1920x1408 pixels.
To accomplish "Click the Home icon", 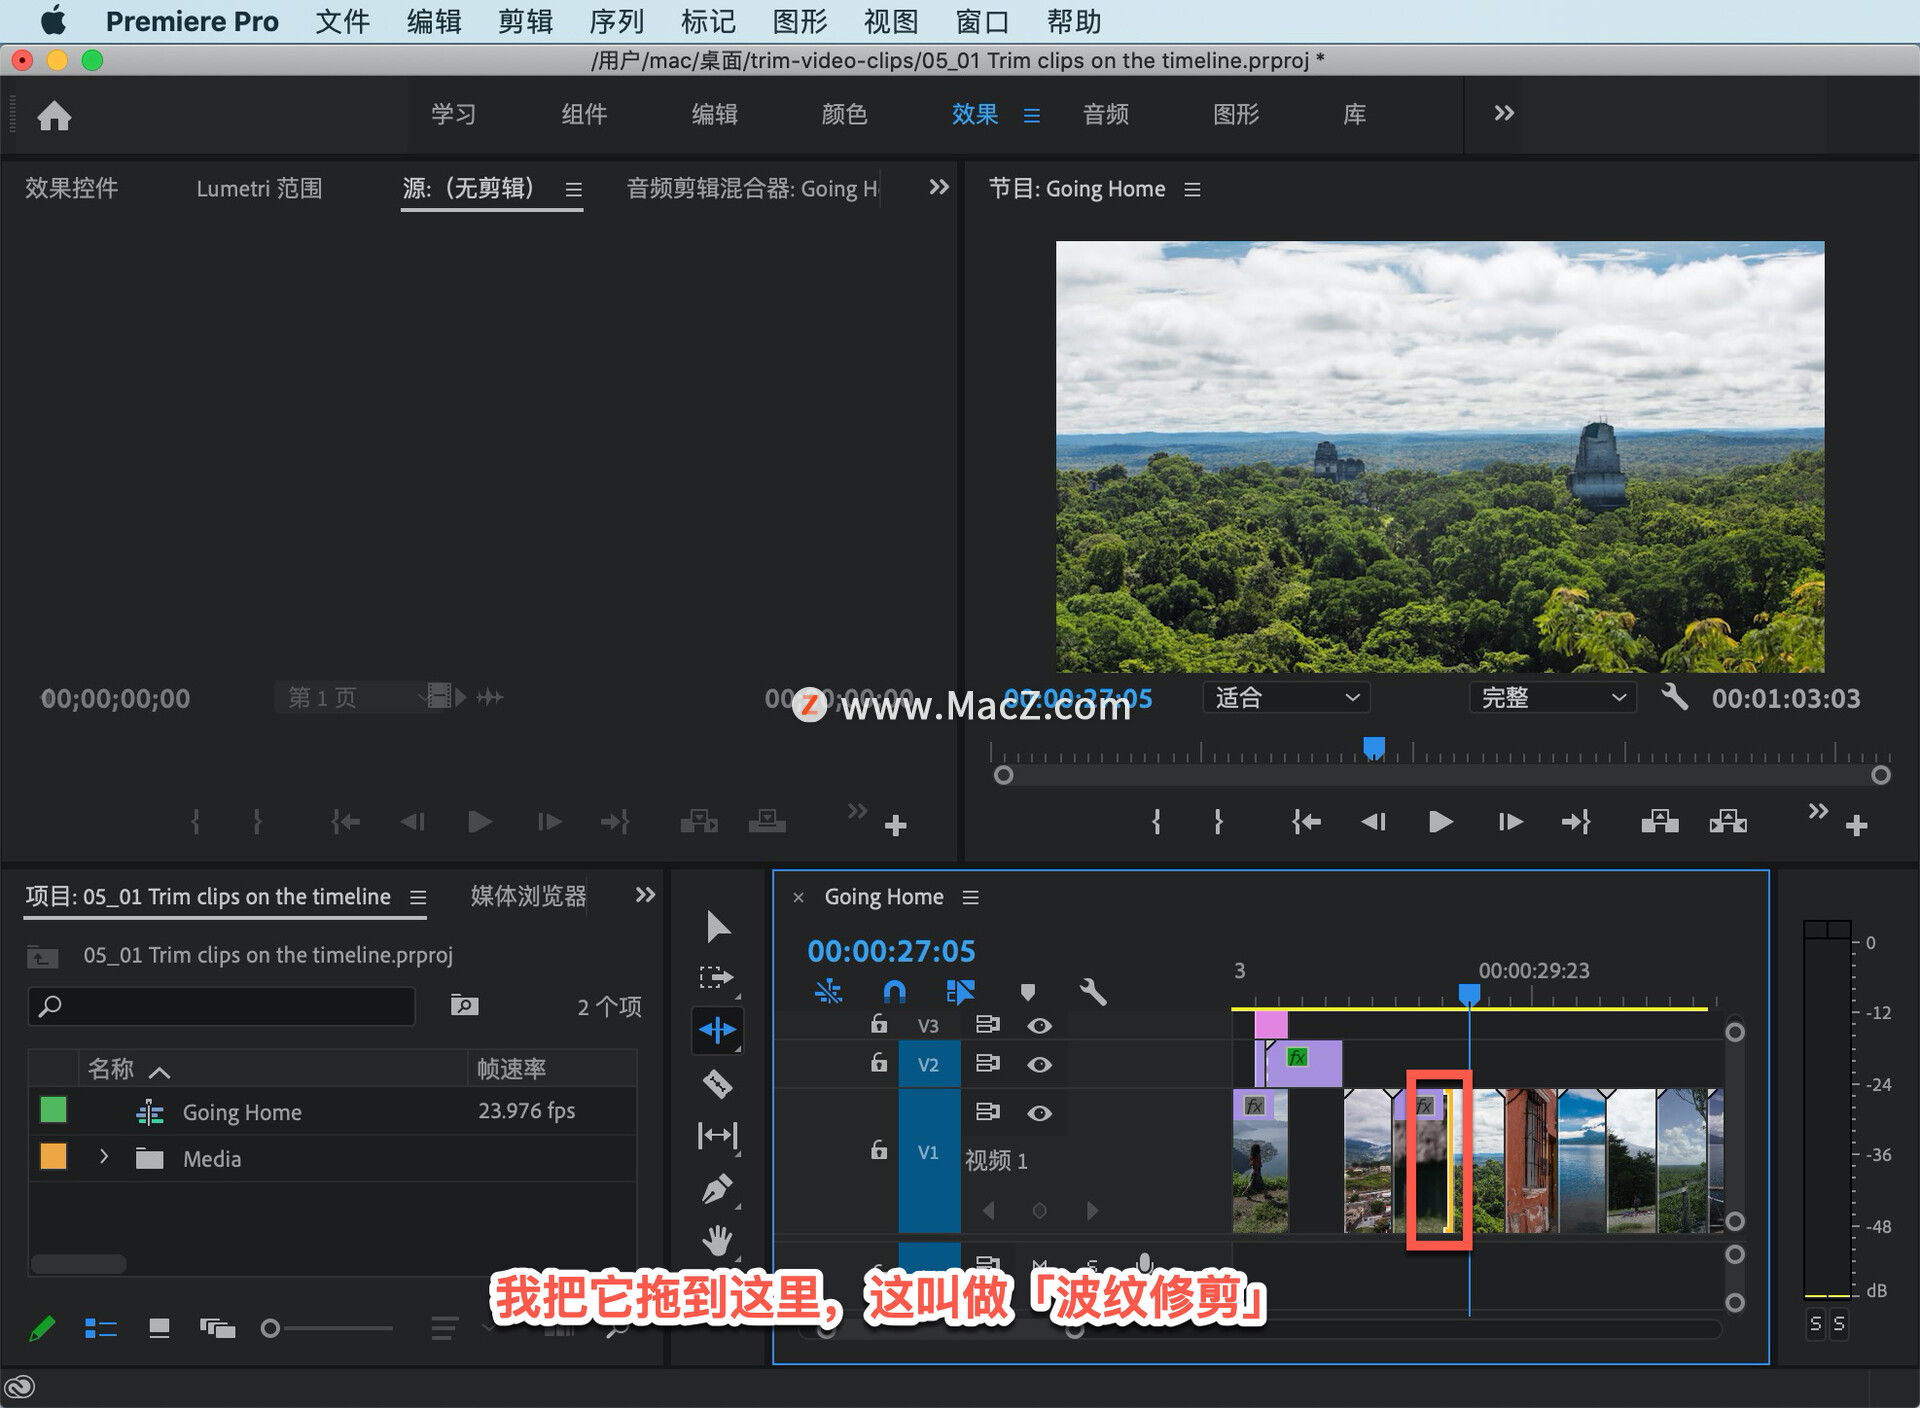I will coord(54,116).
